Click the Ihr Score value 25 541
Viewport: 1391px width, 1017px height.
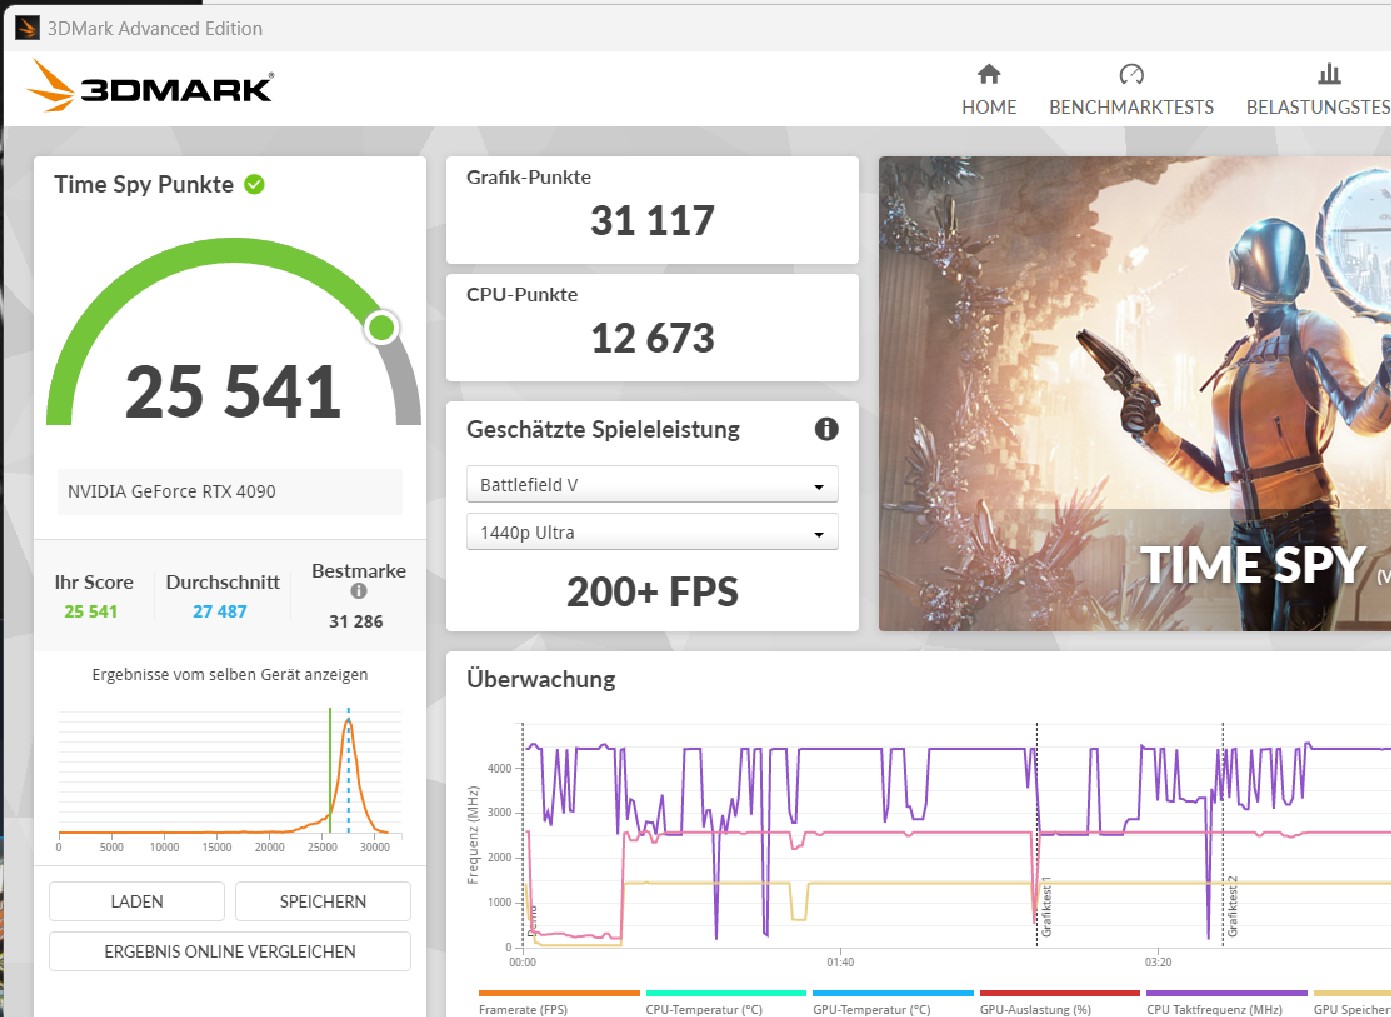91,611
